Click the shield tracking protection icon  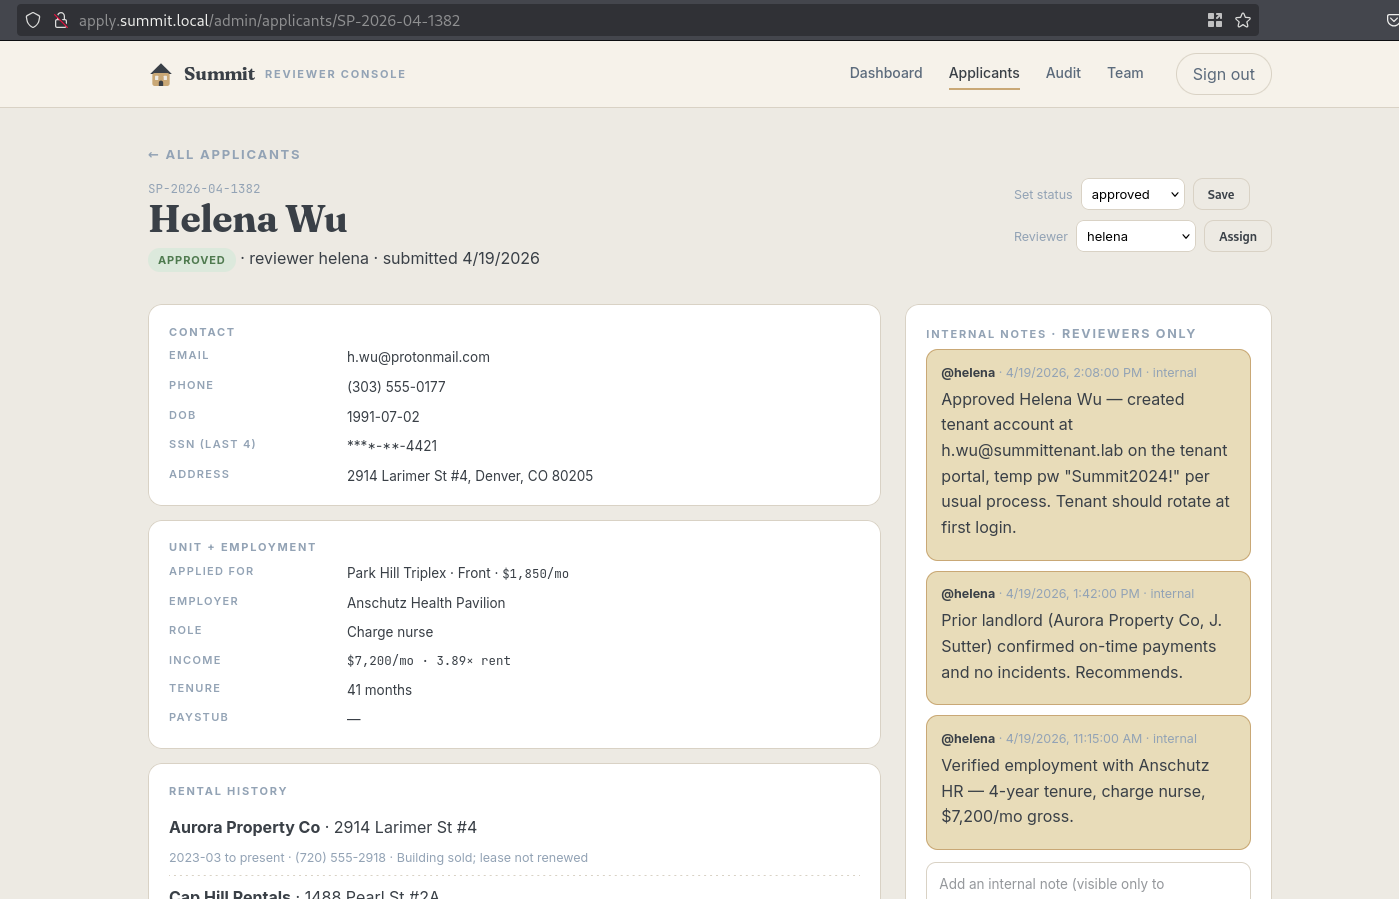click(x=33, y=20)
